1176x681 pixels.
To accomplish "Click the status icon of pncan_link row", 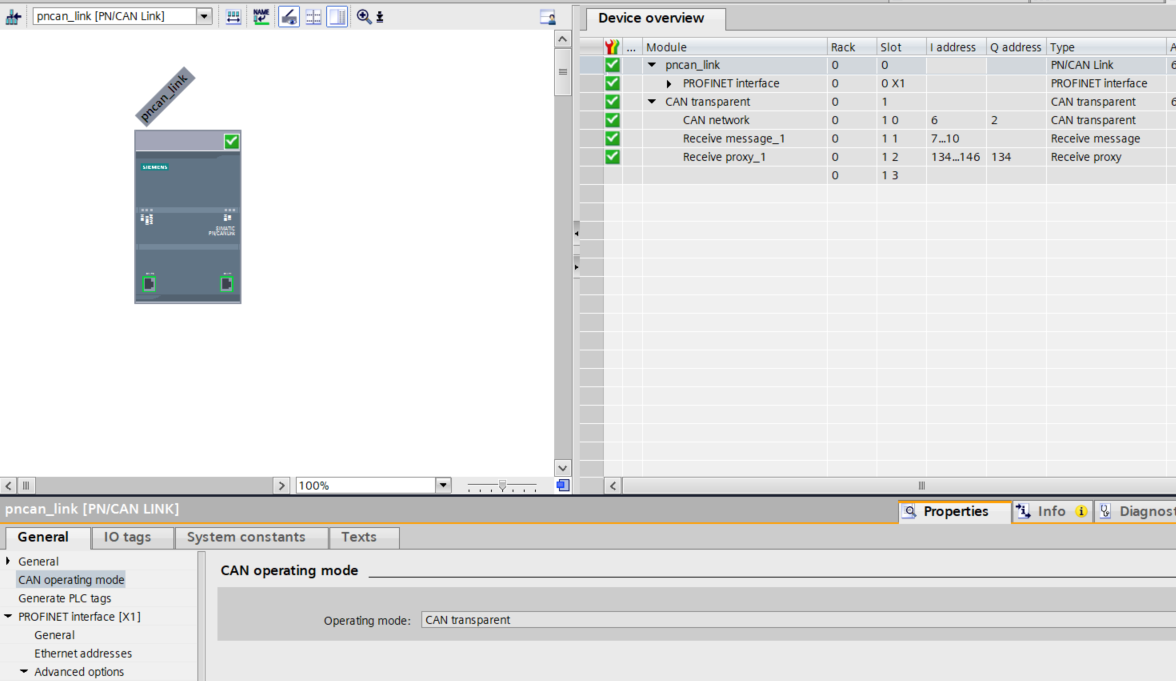I will tap(613, 65).
